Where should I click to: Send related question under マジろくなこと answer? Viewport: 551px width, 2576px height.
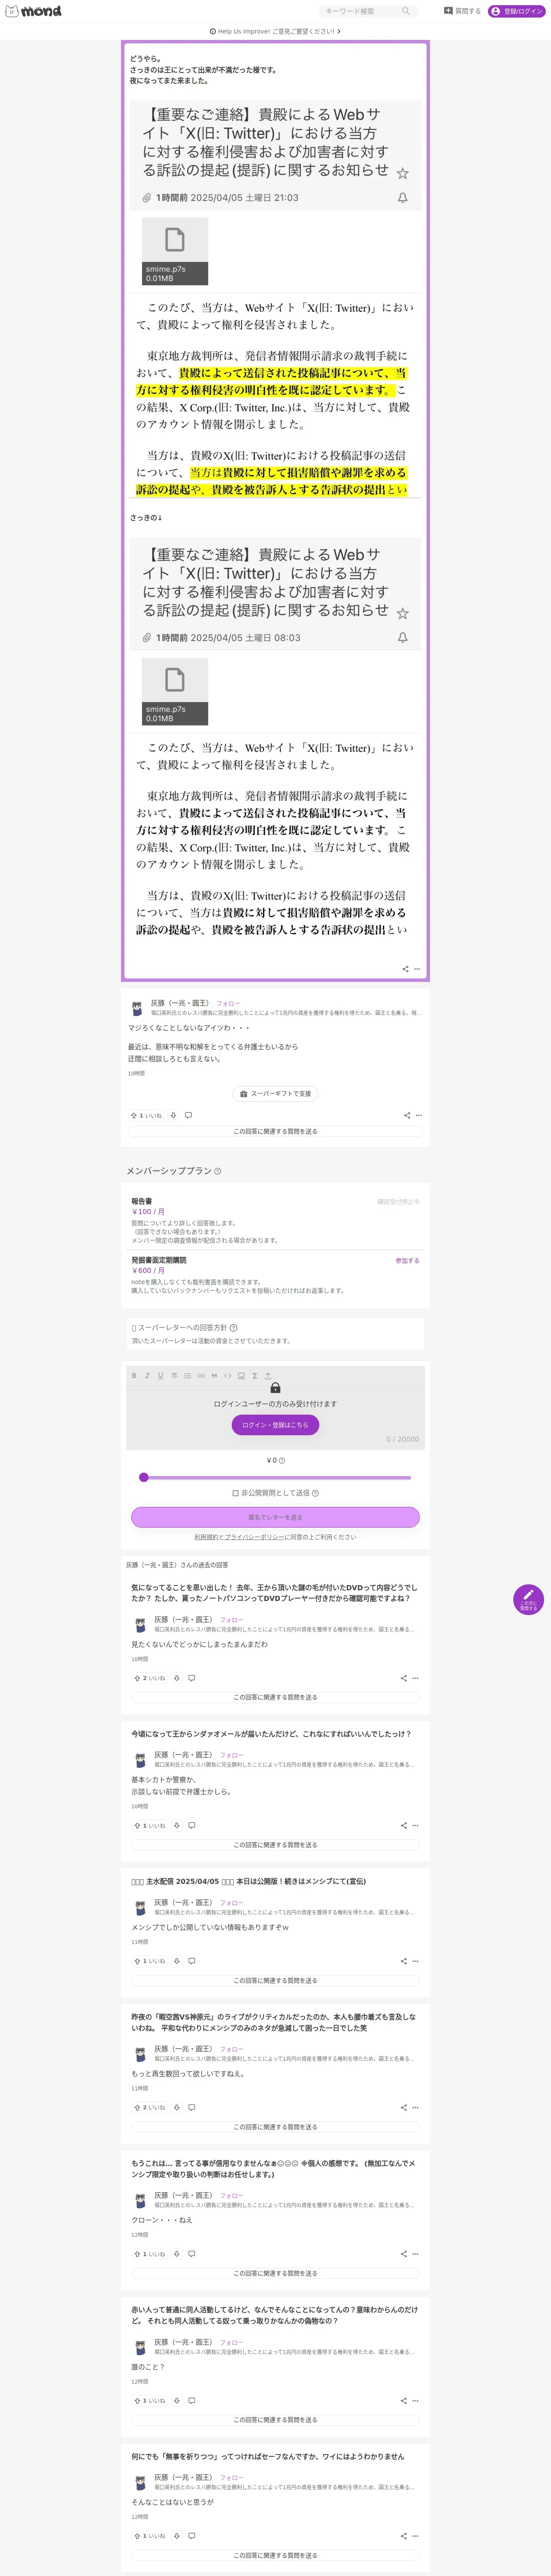tap(275, 1131)
